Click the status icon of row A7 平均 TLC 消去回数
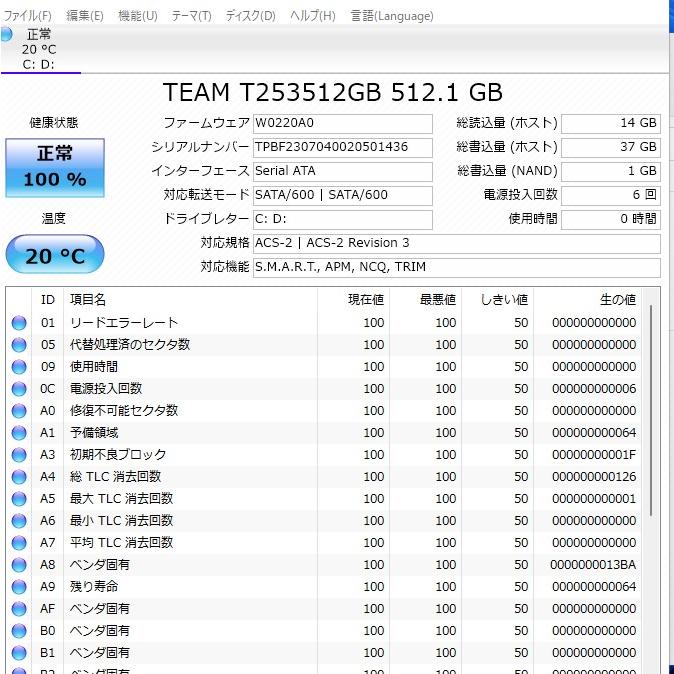 tap(19, 542)
